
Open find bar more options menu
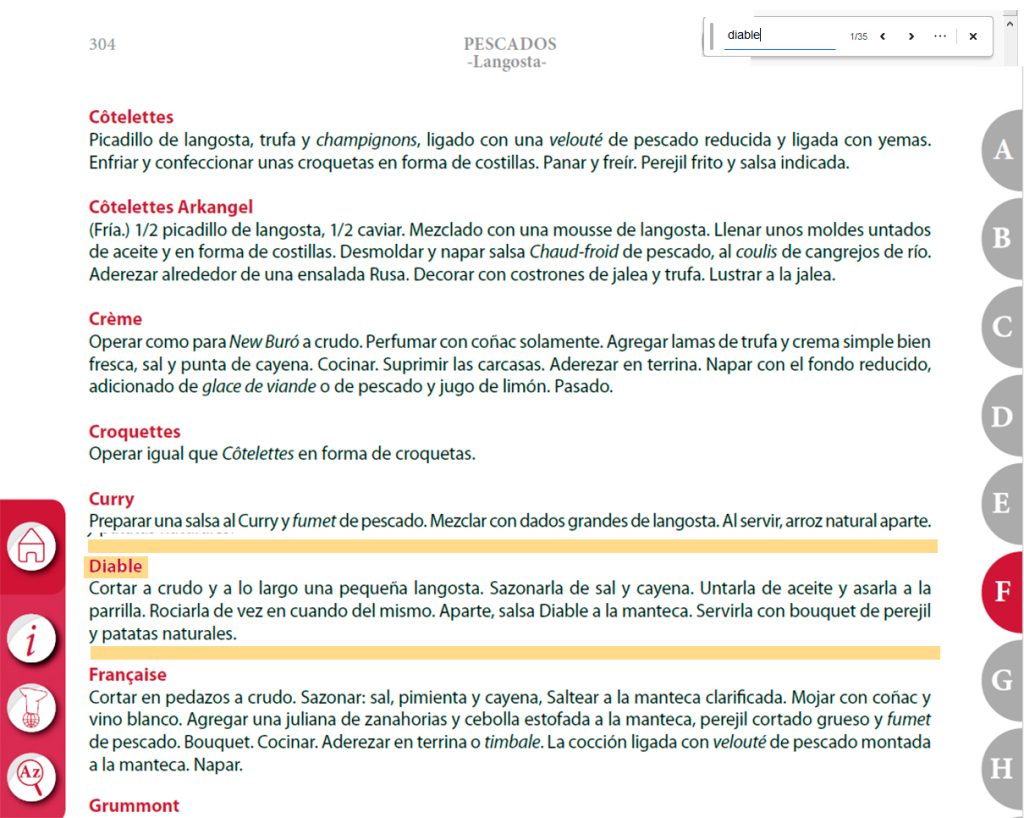point(940,36)
